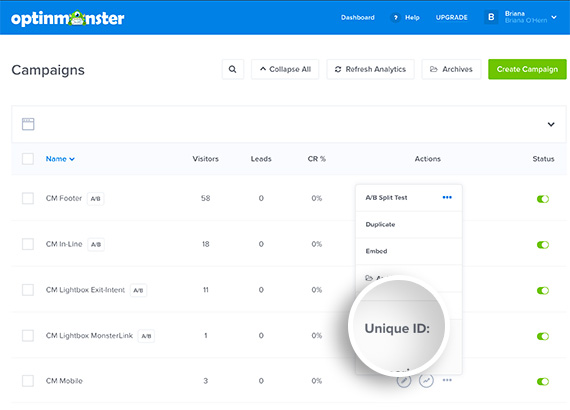Click the Help question mark icon
Viewport: 570px width, 410px height.
(x=396, y=17)
